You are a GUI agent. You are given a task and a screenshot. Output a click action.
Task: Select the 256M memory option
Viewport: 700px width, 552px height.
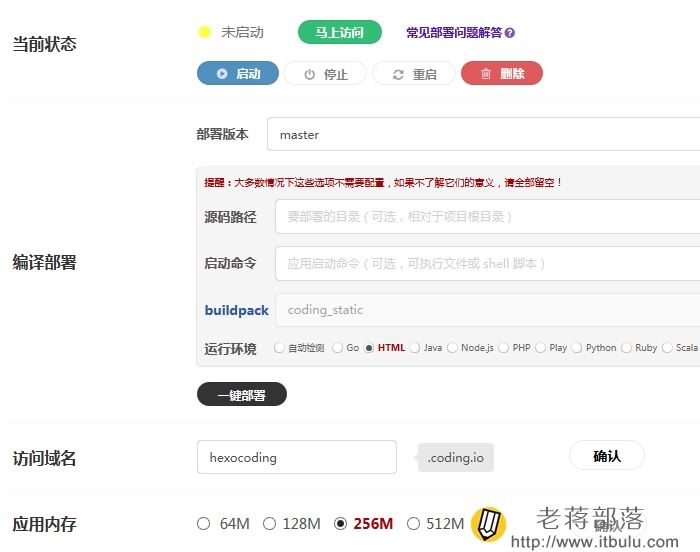[340, 523]
